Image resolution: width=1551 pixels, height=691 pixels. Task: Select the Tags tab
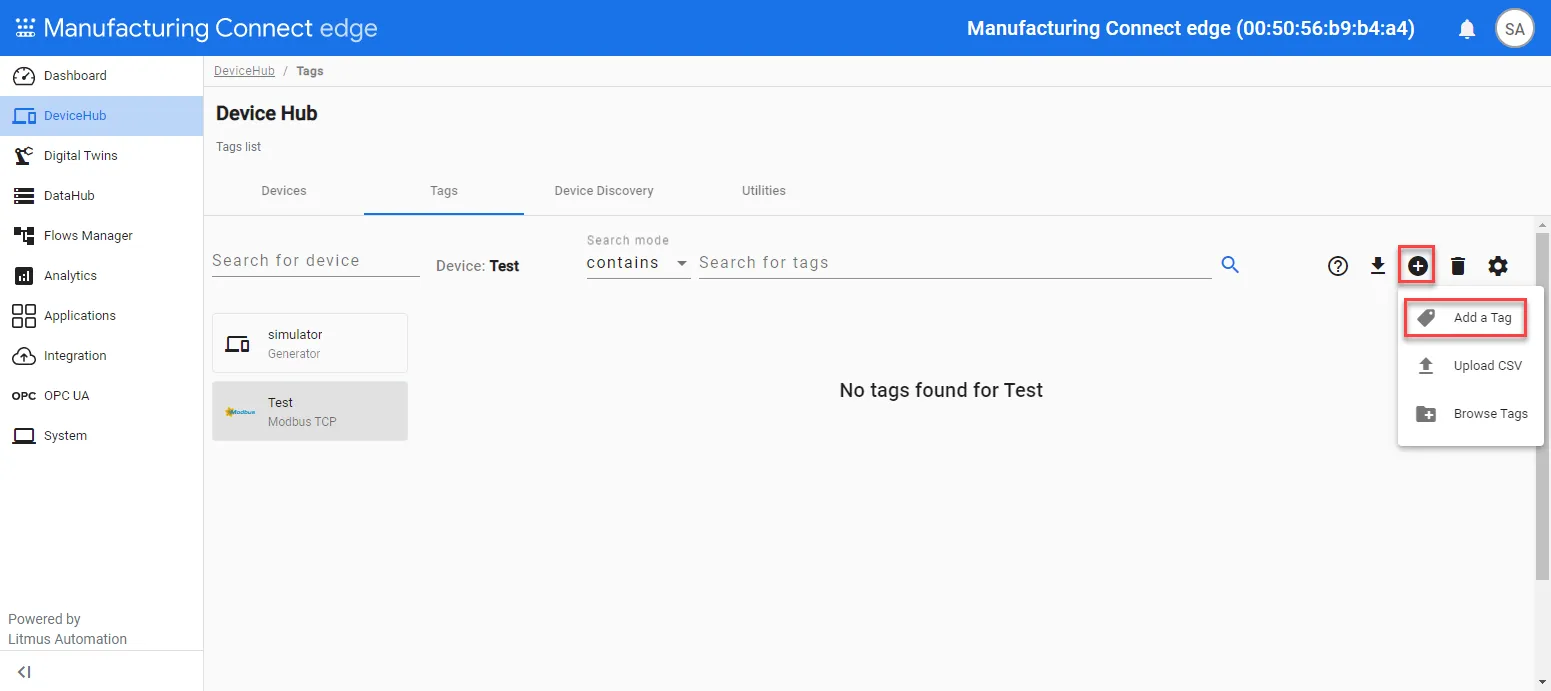pos(444,191)
